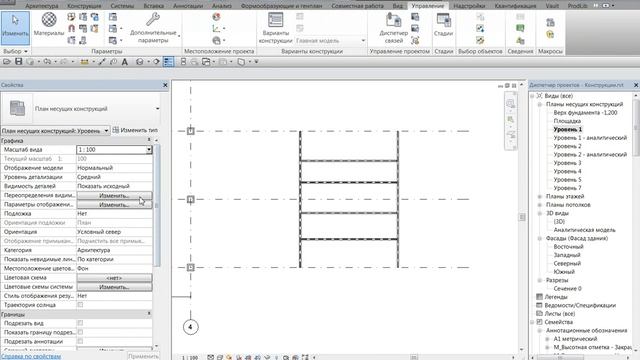Open the Стадии phases dialog
This screenshot has height=360, width=640.
pos(444,24)
